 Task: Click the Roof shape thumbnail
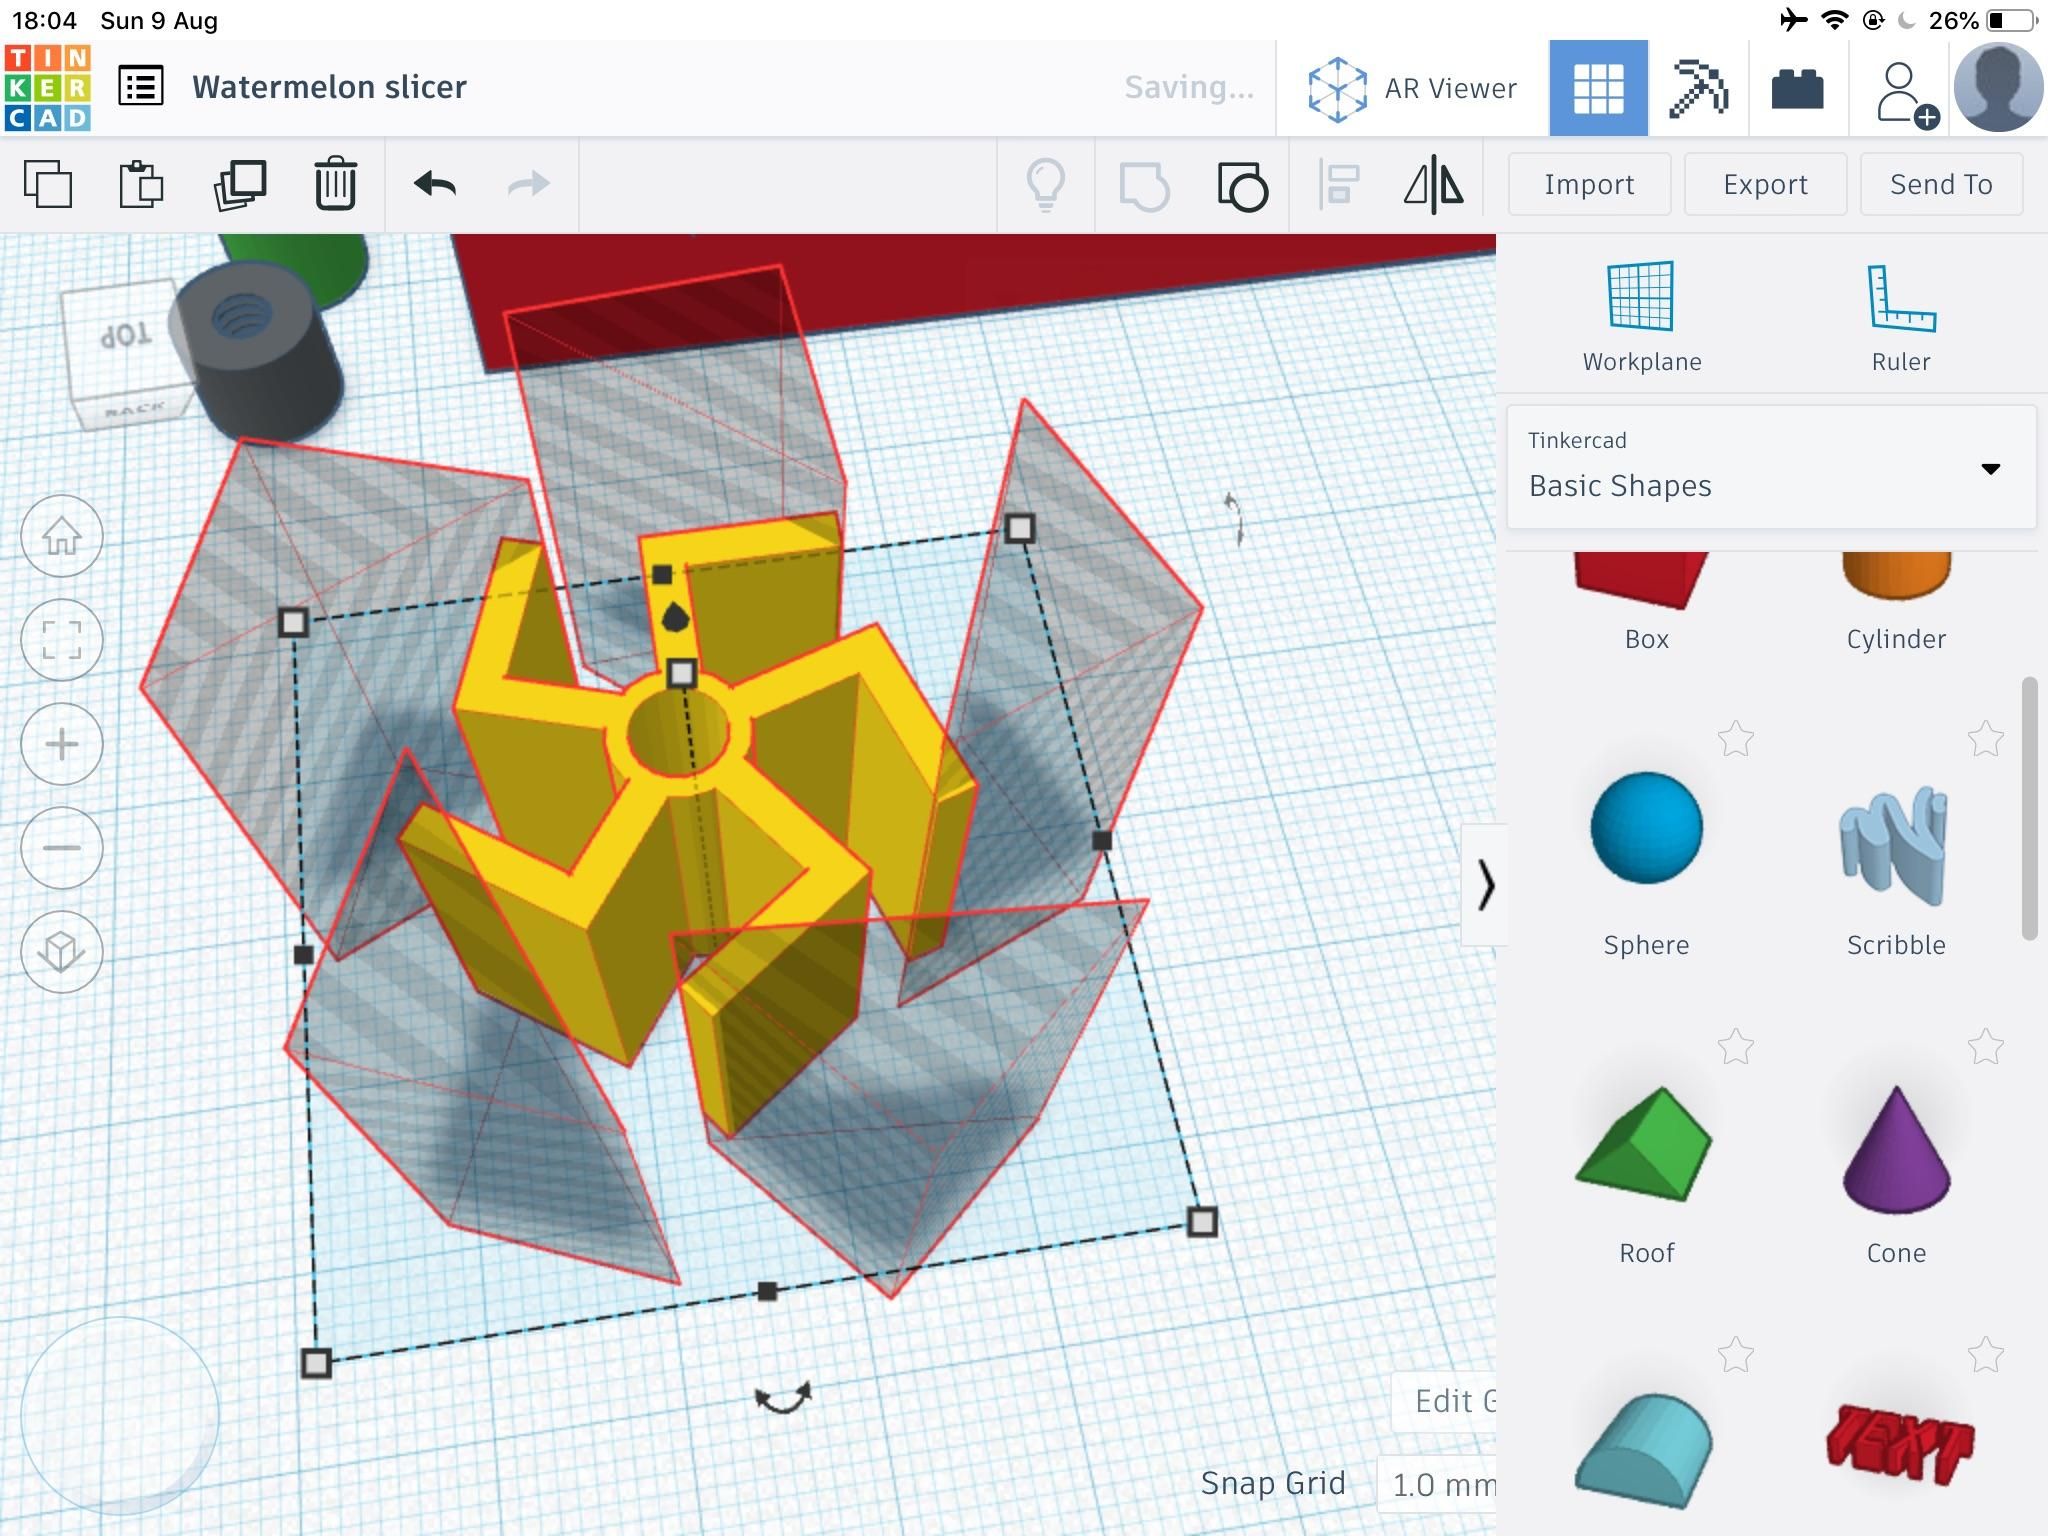(x=1646, y=1145)
